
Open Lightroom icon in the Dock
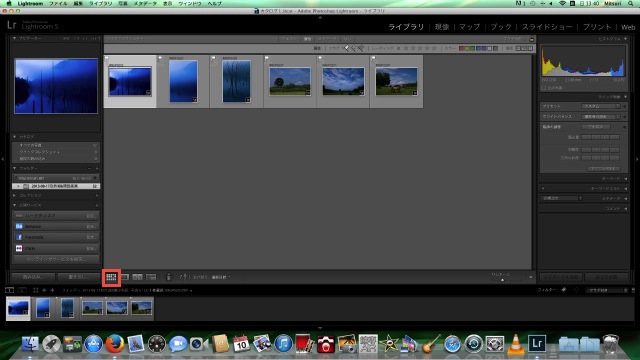(x=537, y=344)
